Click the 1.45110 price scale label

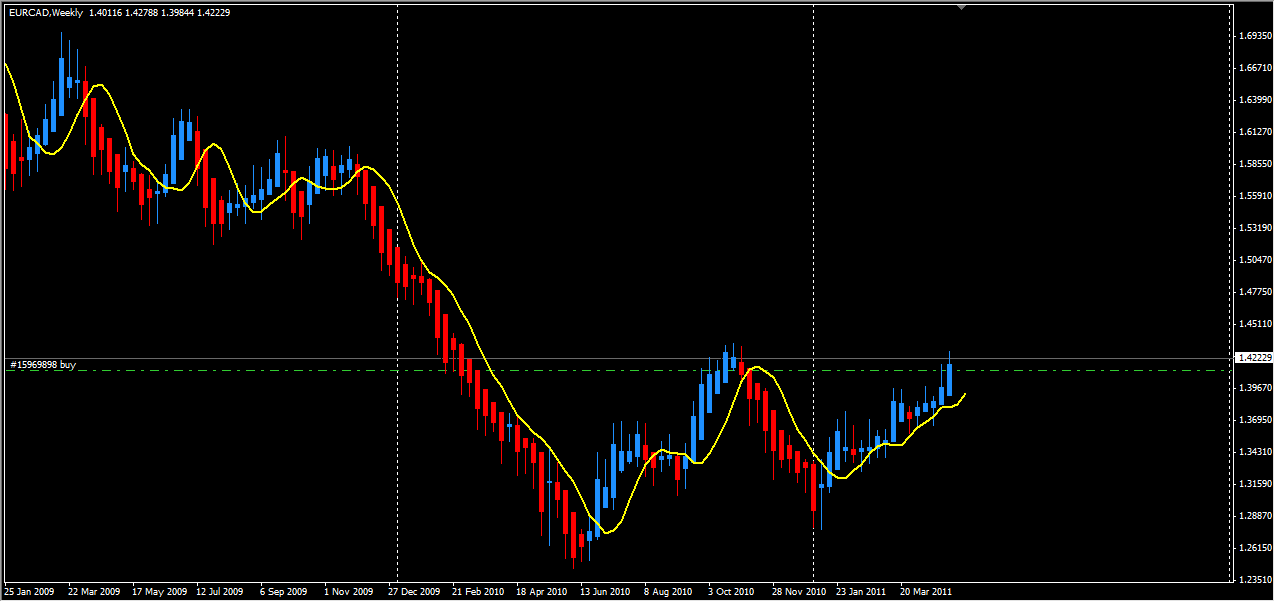pyautogui.click(x=1253, y=323)
